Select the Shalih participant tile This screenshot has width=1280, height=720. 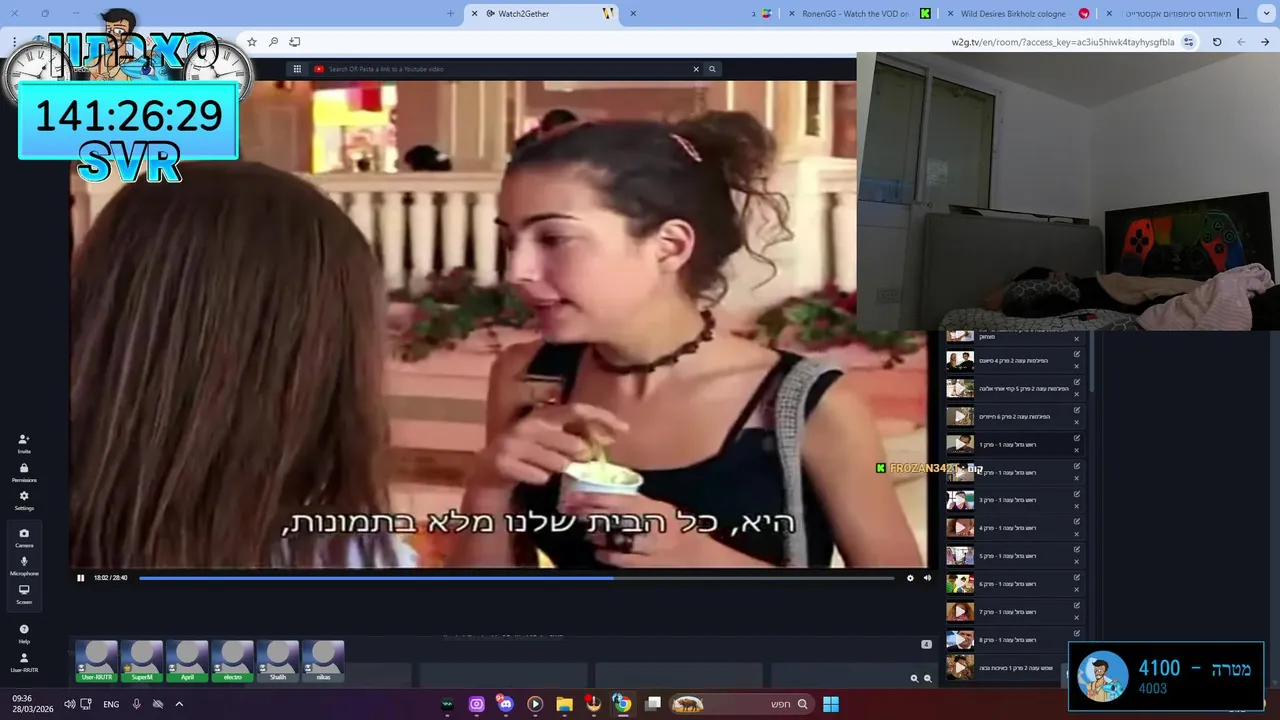click(x=278, y=661)
